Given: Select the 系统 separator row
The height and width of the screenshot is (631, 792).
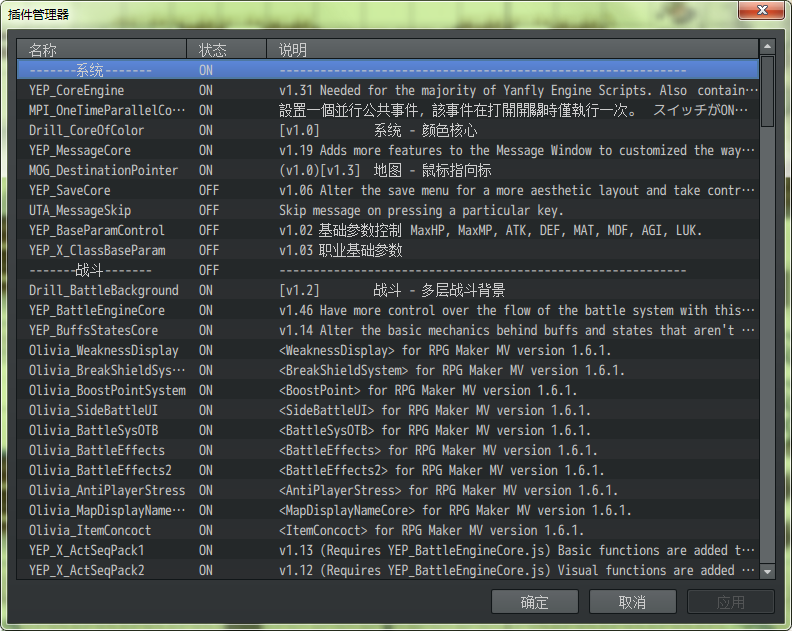Looking at the screenshot, I should coord(388,70).
